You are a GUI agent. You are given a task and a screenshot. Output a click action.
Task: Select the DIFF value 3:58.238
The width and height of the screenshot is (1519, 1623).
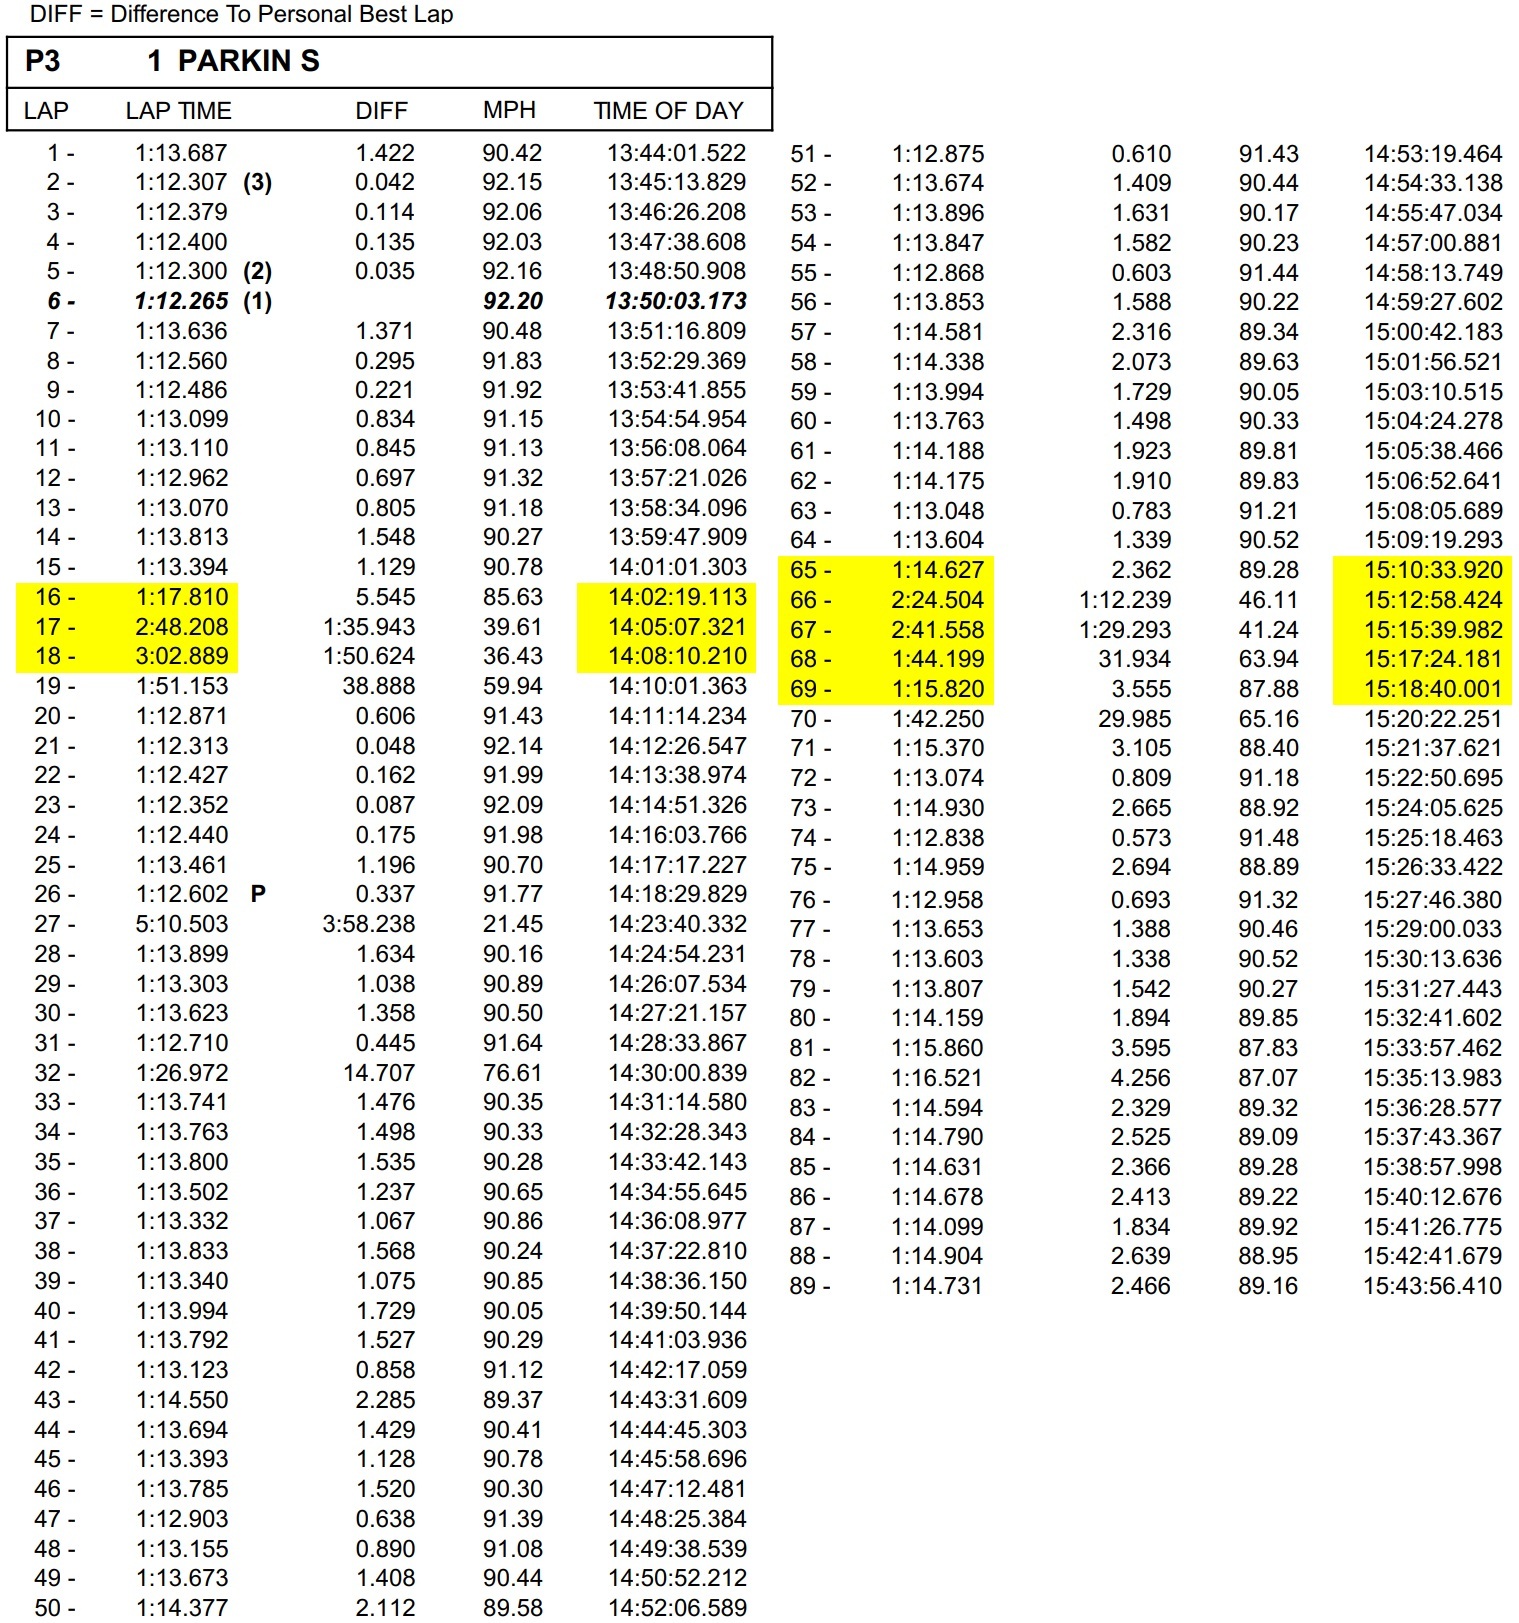(x=368, y=924)
